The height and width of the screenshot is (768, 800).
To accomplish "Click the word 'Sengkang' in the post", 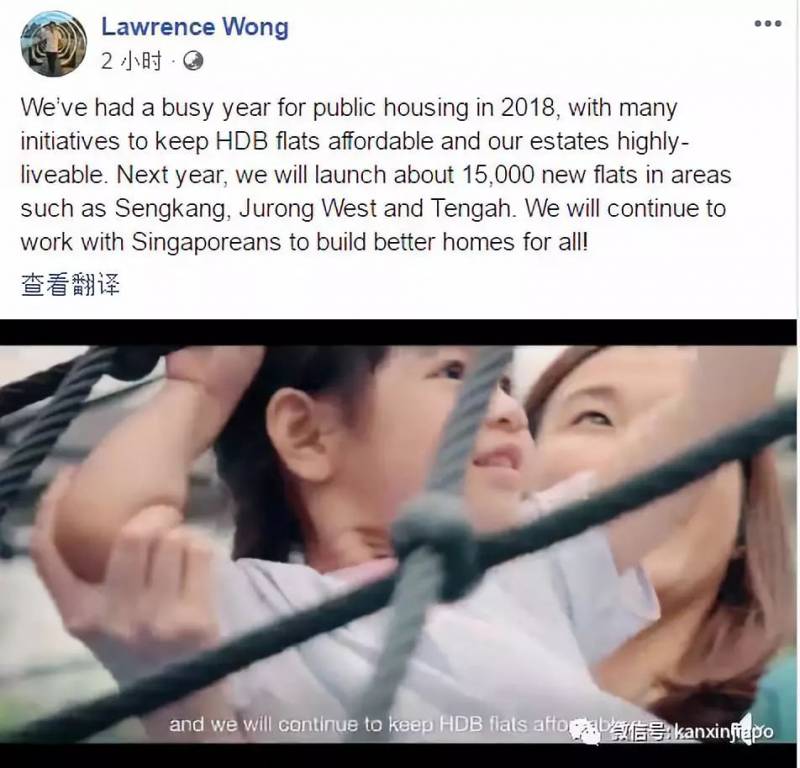I will pyautogui.click(x=170, y=209).
